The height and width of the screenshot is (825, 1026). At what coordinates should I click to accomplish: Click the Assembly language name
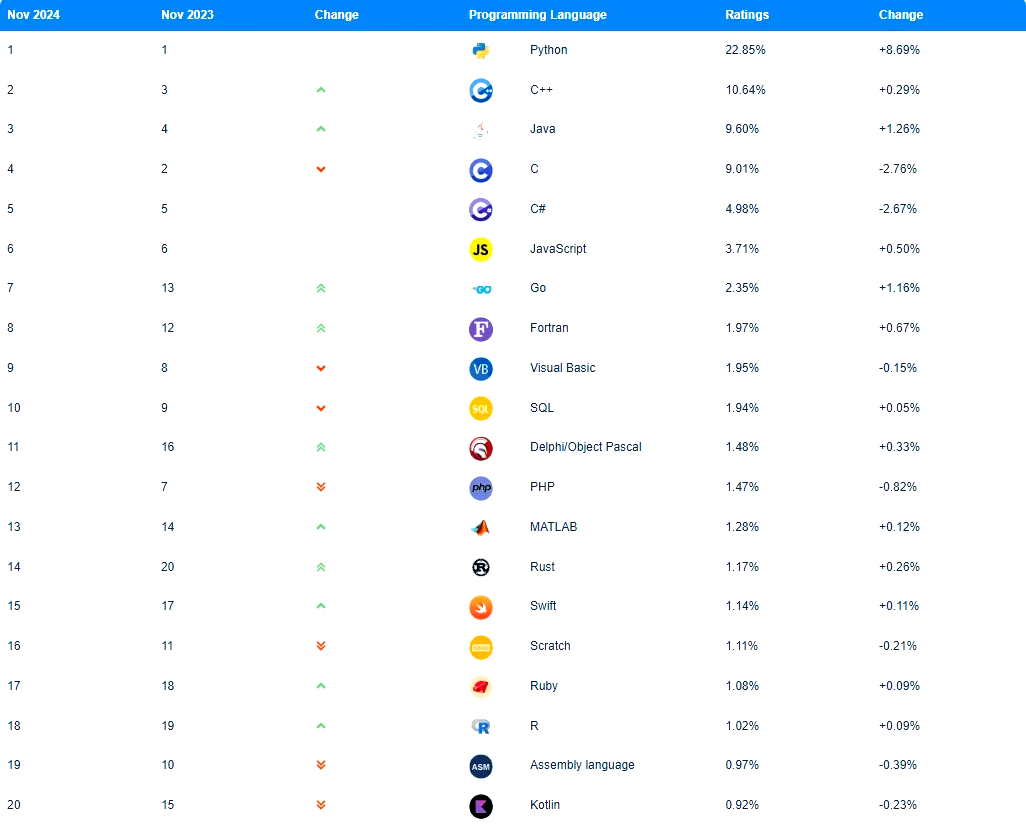tap(582, 765)
